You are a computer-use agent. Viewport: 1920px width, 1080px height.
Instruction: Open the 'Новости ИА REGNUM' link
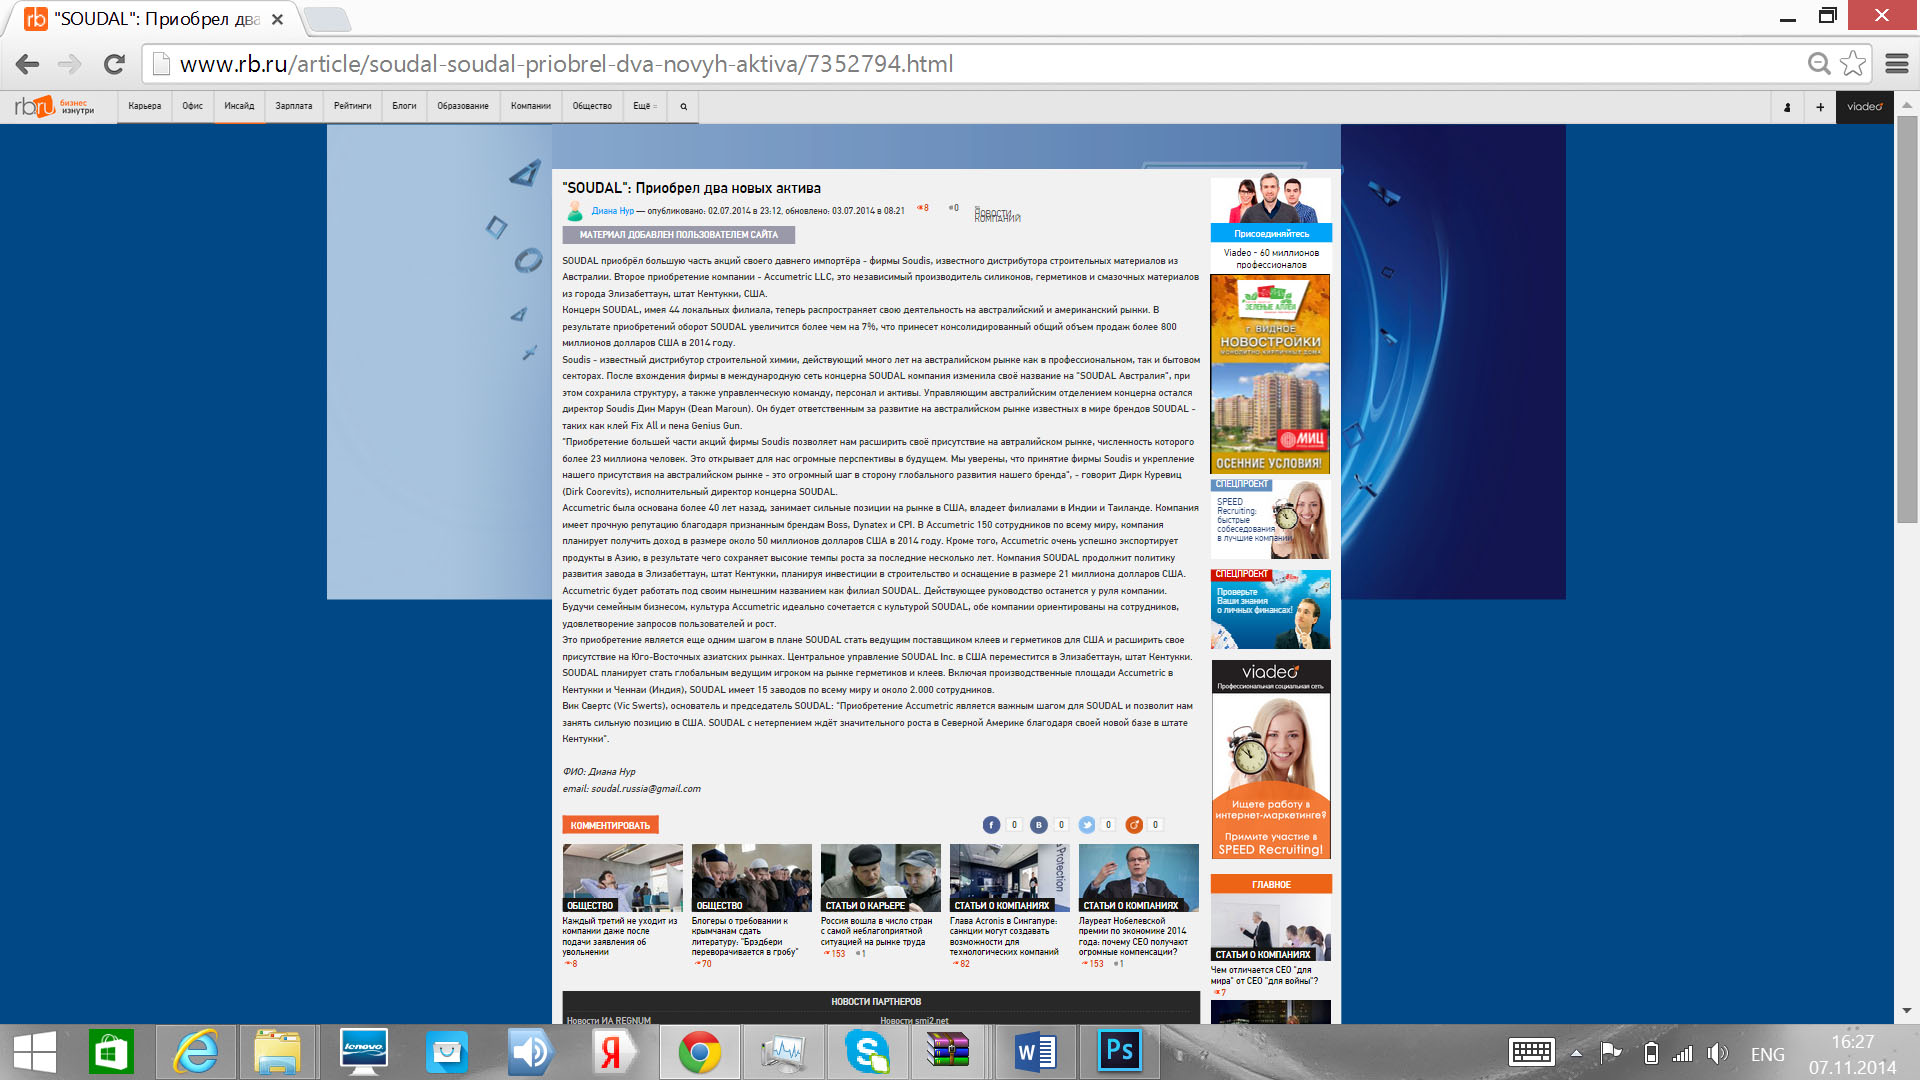tap(609, 1020)
